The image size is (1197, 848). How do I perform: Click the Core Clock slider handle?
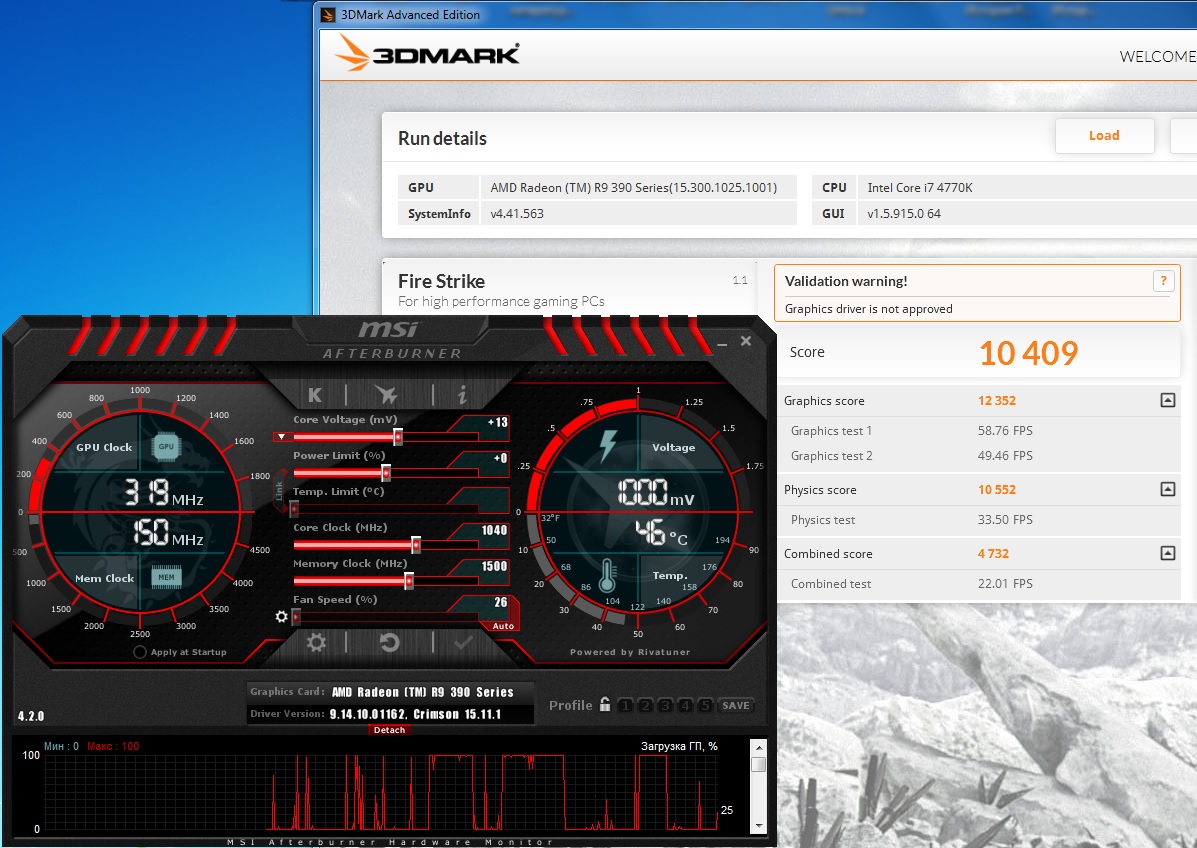click(416, 545)
